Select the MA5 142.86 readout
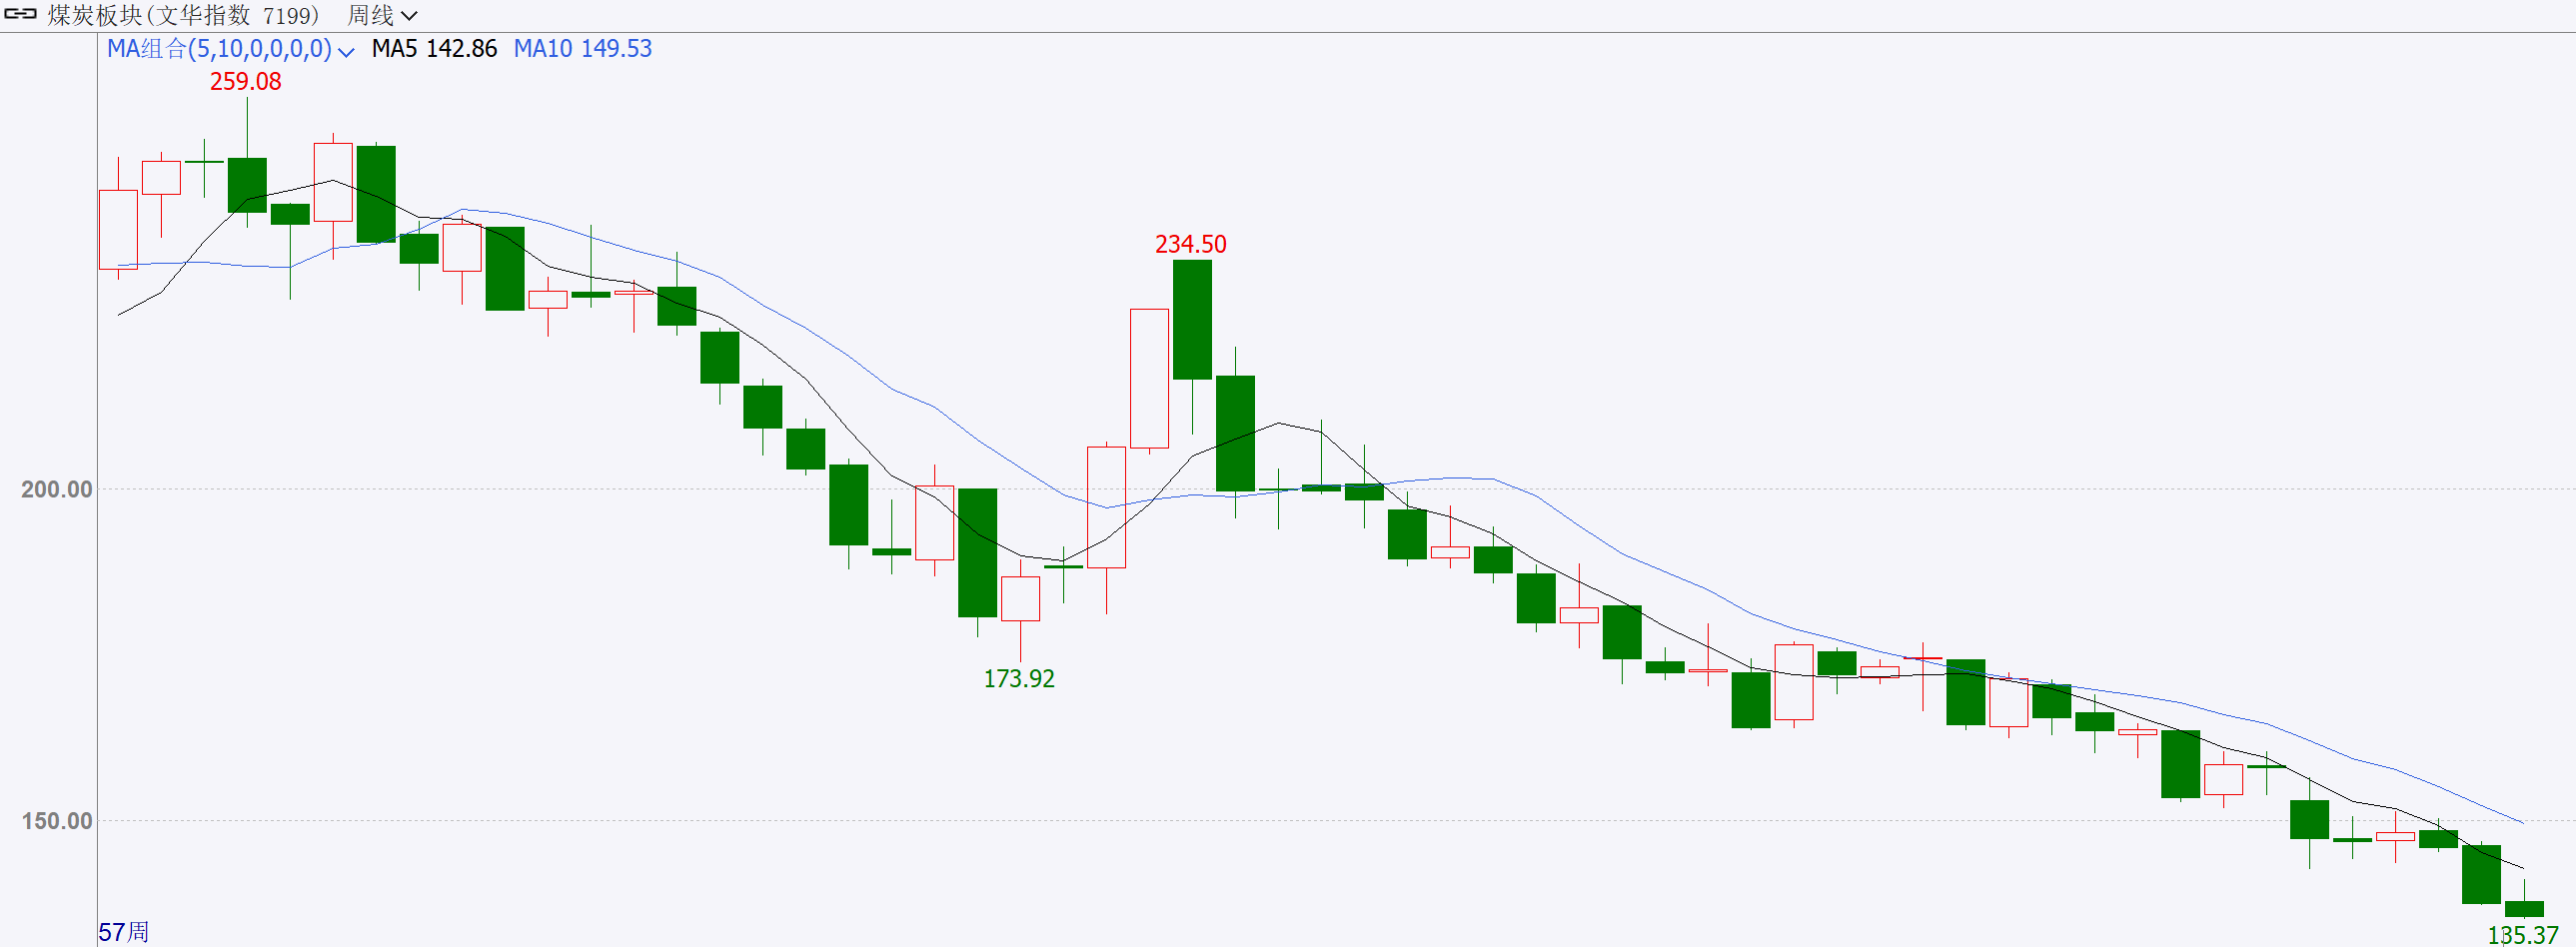Image resolution: width=2576 pixels, height=947 pixels. [434, 49]
